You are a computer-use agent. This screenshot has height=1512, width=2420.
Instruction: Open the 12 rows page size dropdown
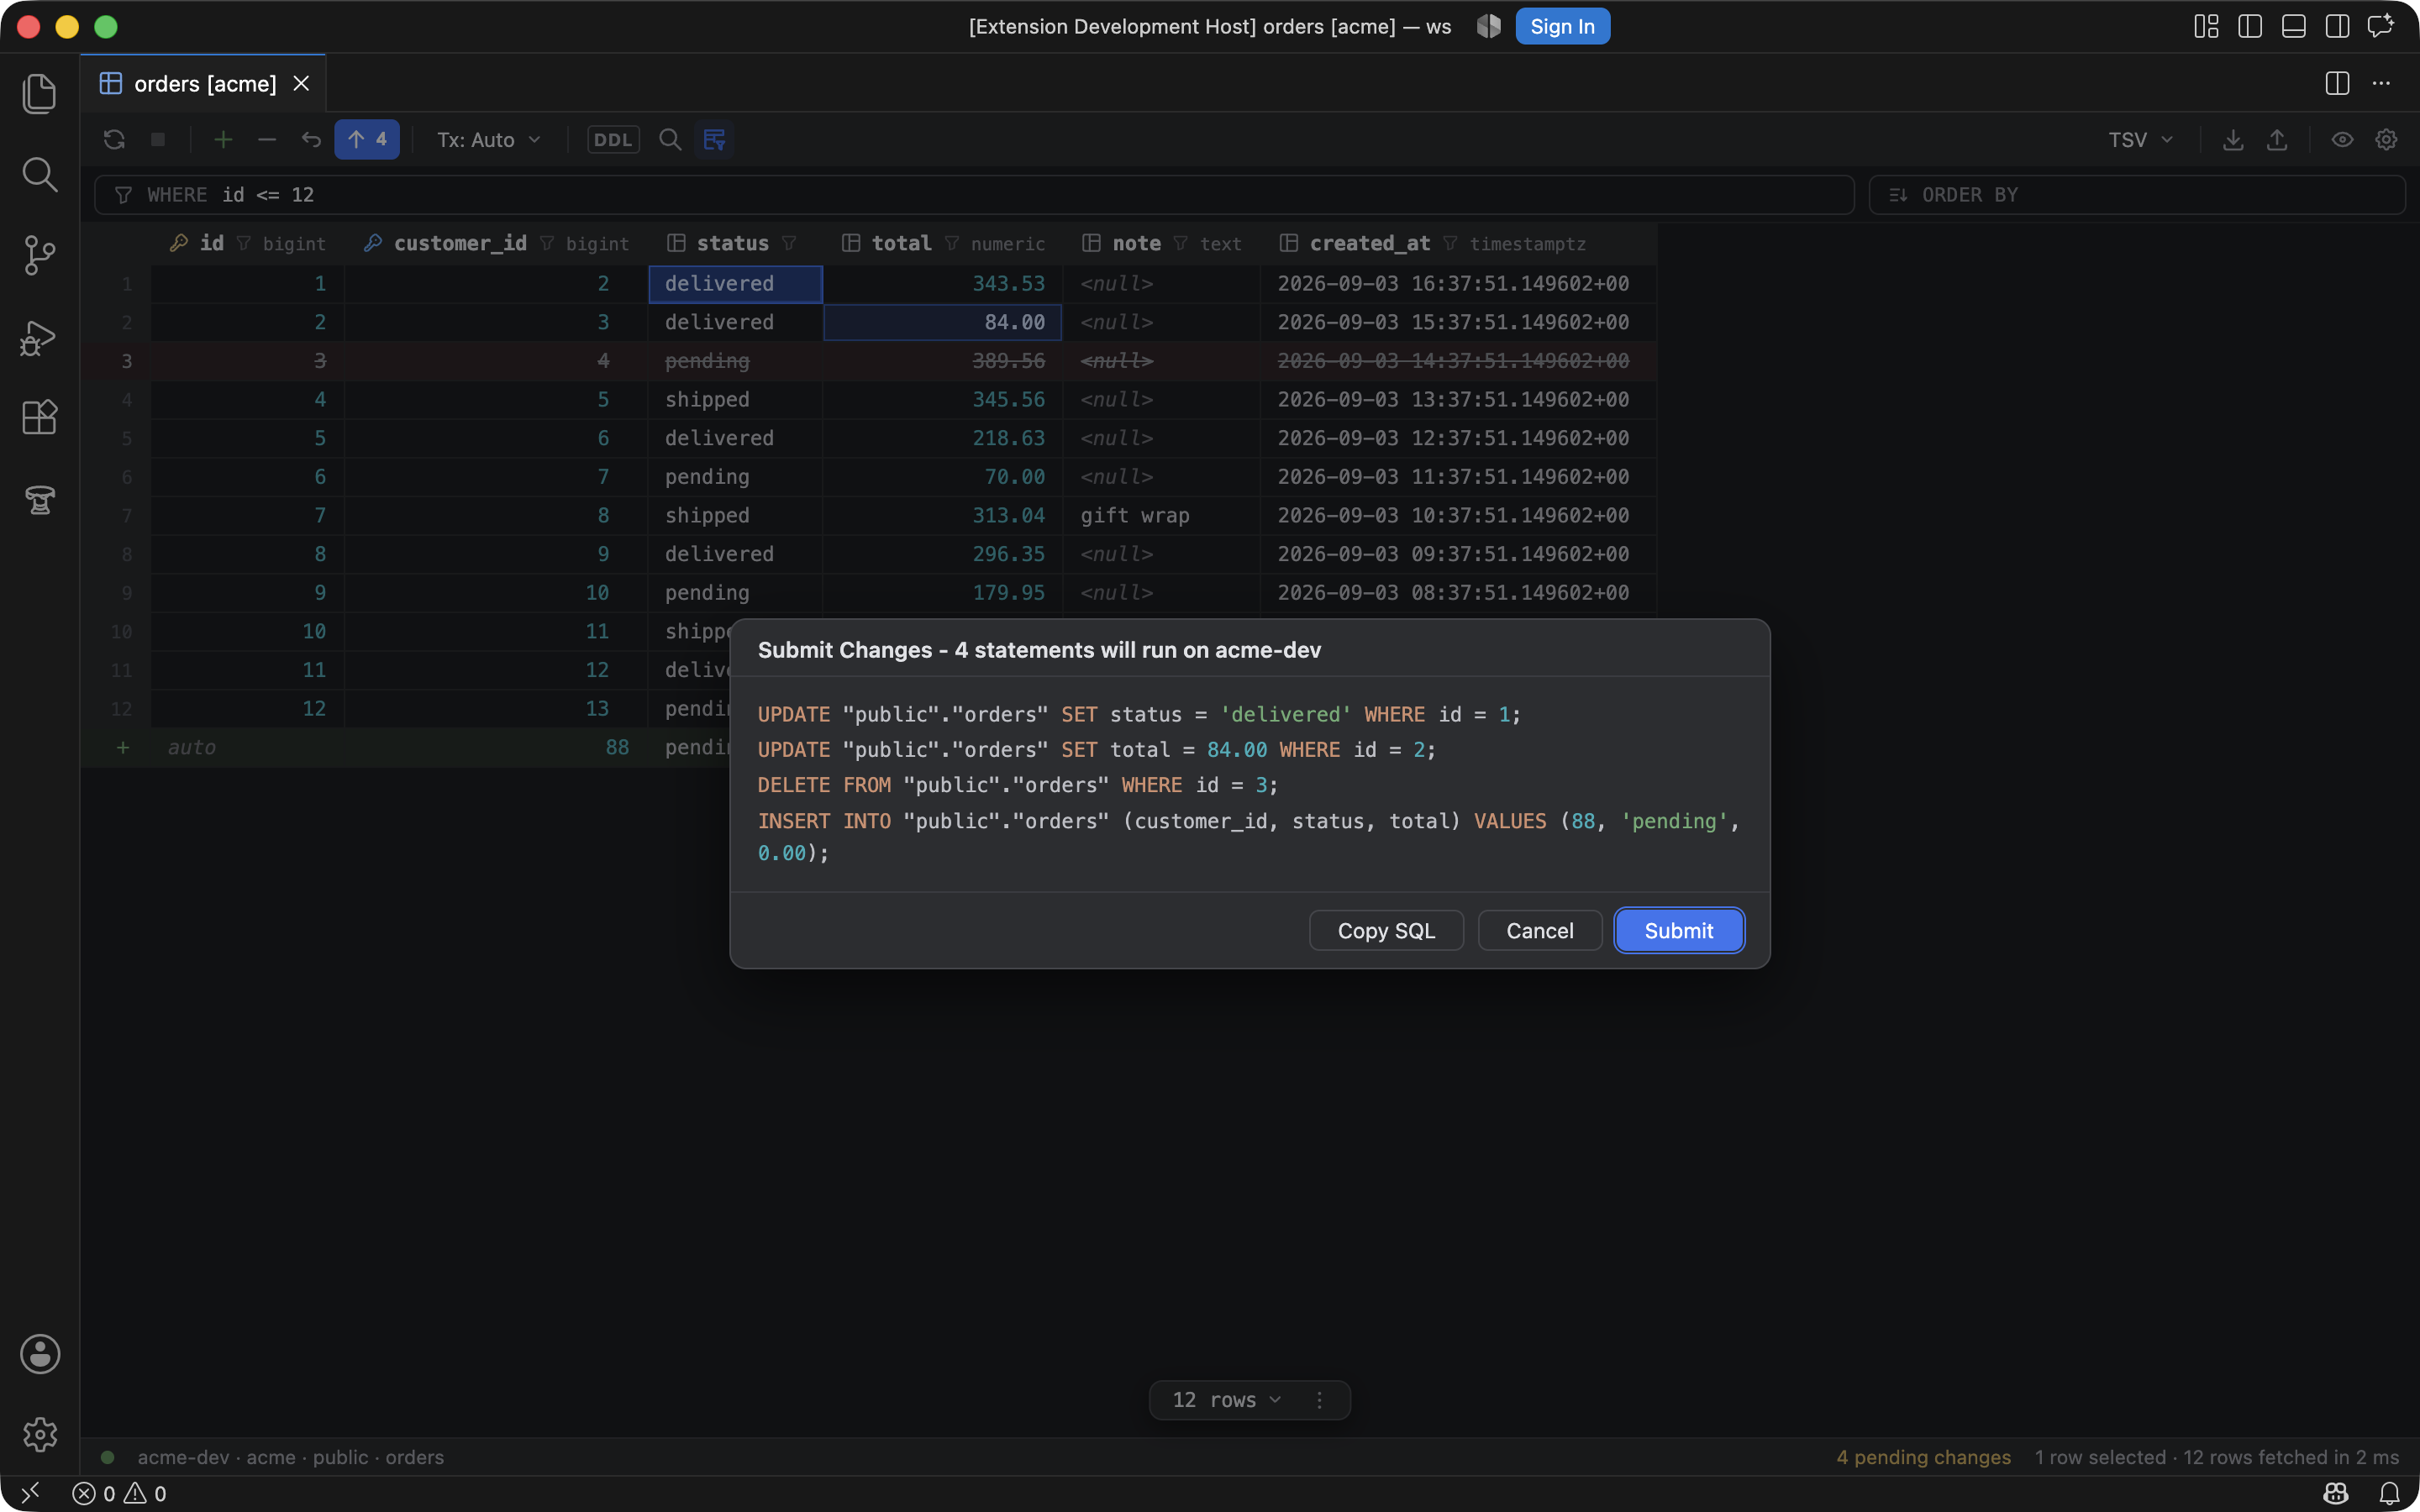1226,1400
